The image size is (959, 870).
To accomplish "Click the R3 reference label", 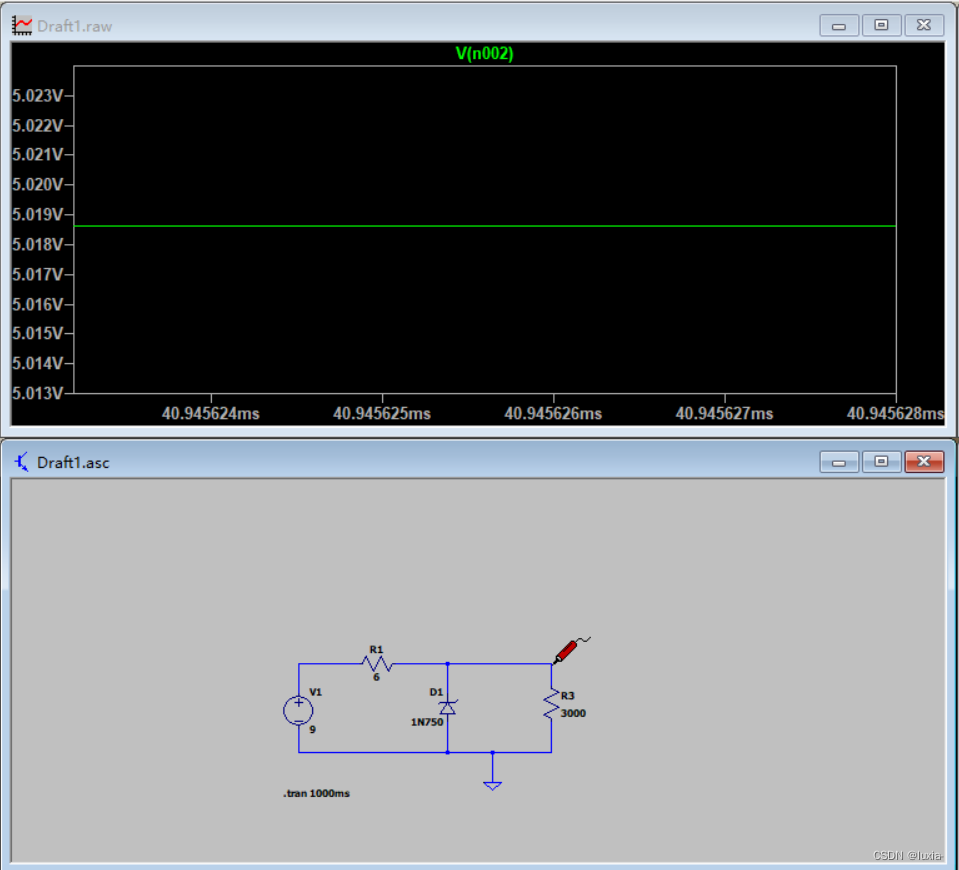I will pyautogui.click(x=568, y=696).
